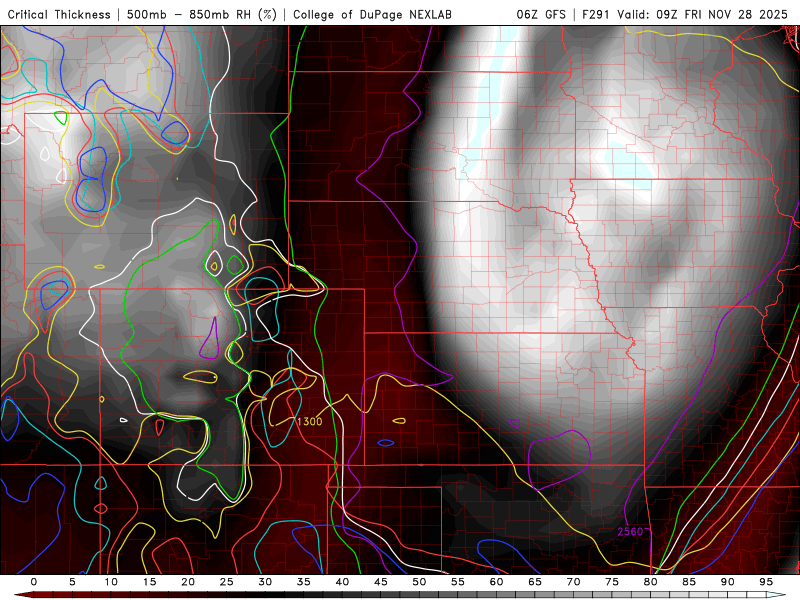The width and height of the screenshot is (800, 600).
Task: Click the '60' tick label on the legend
Action: (x=496, y=582)
